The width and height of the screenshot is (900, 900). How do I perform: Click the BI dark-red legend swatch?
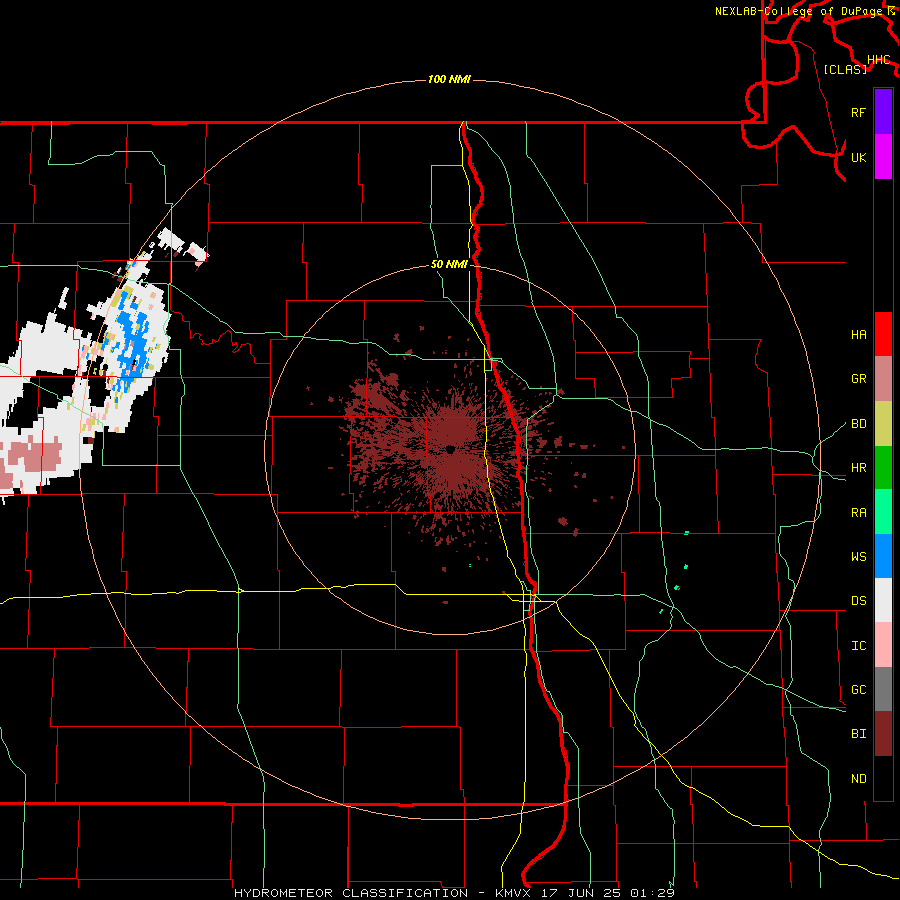(883, 734)
